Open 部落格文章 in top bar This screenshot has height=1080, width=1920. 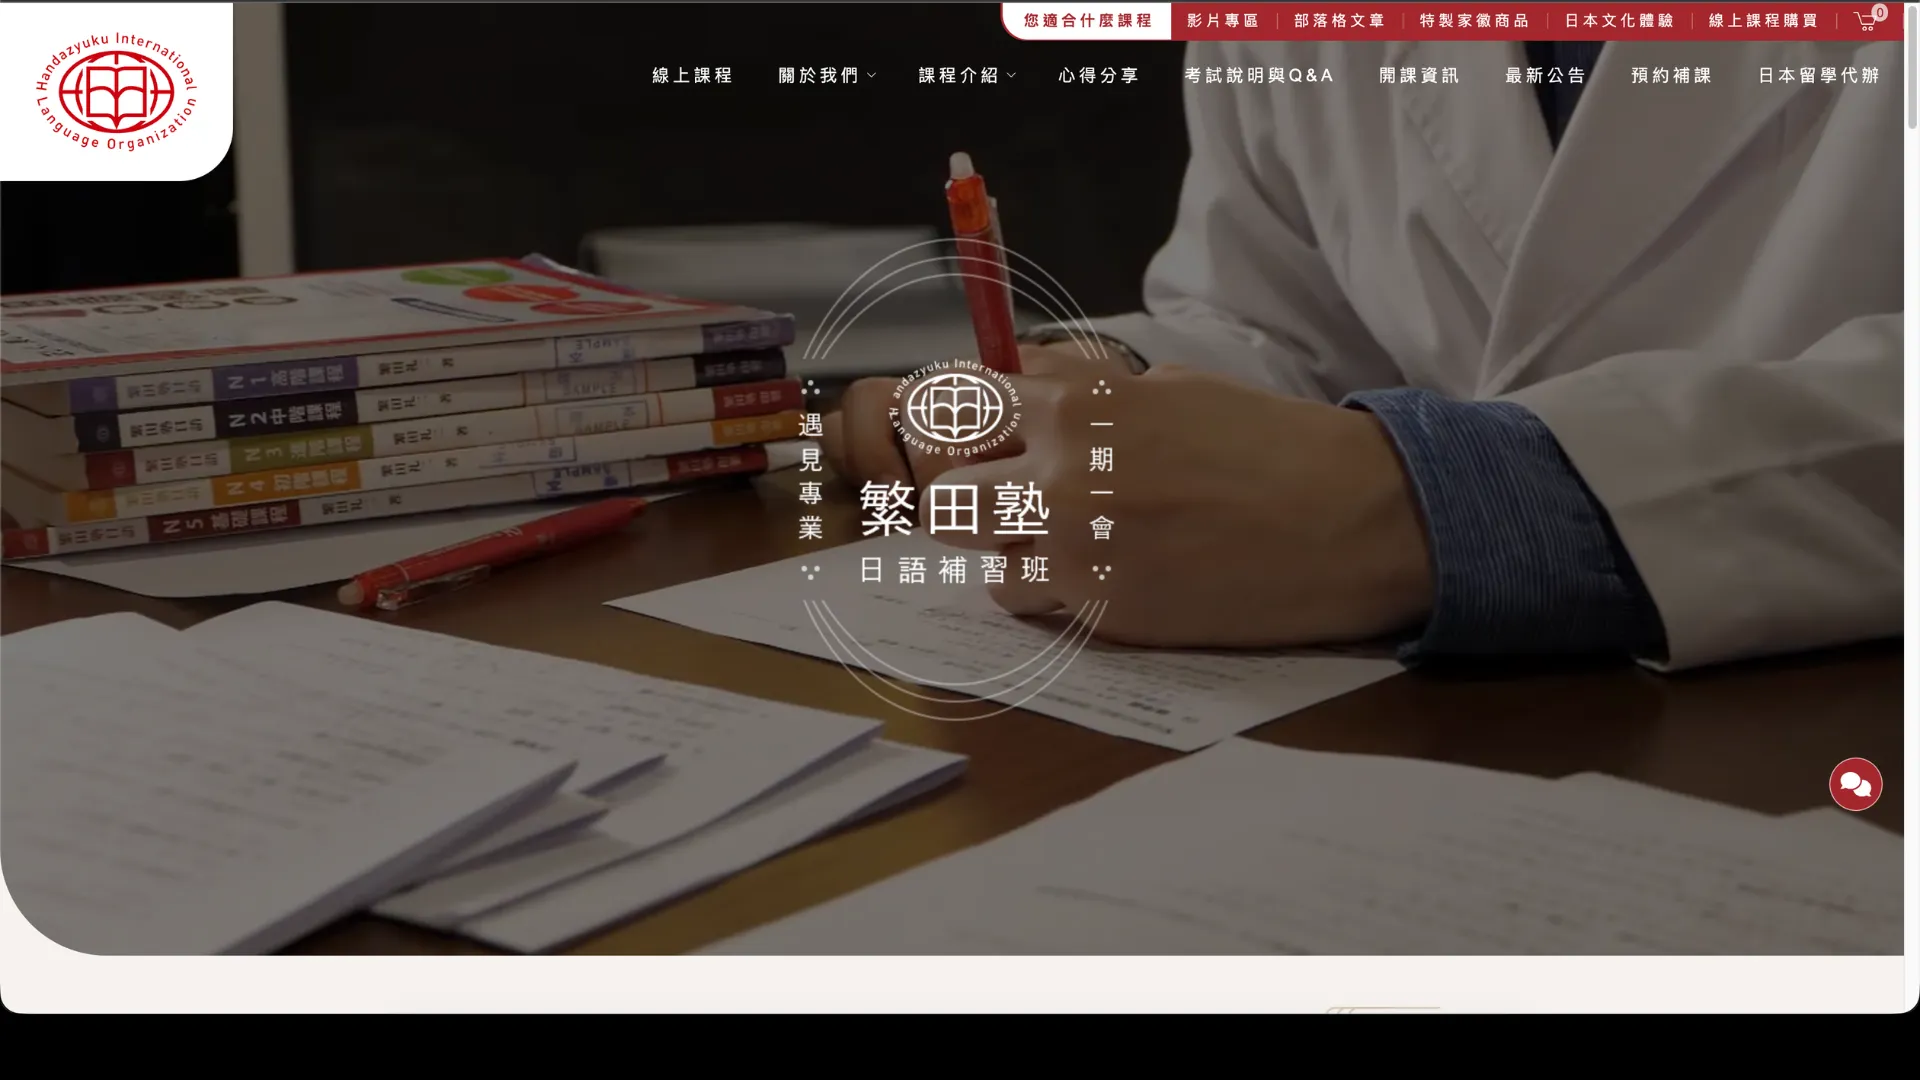[1339, 21]
